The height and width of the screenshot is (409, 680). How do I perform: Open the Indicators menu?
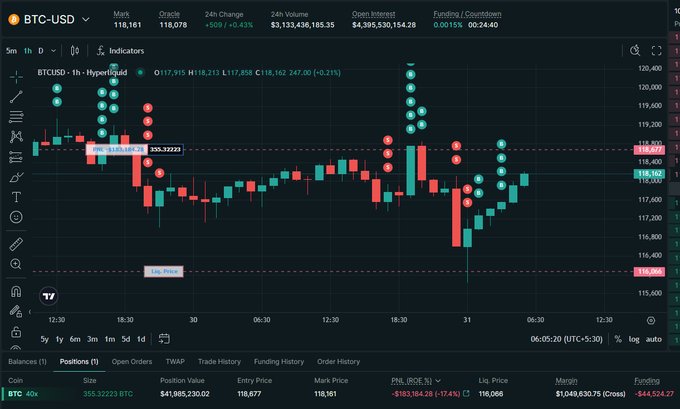pyautogui.click(x=120, y=51)
